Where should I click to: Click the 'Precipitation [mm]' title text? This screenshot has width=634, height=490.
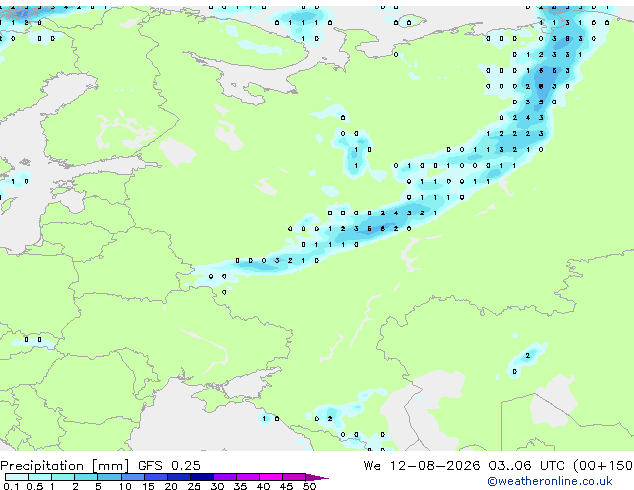pyautogui.click(x=65, y=466)
